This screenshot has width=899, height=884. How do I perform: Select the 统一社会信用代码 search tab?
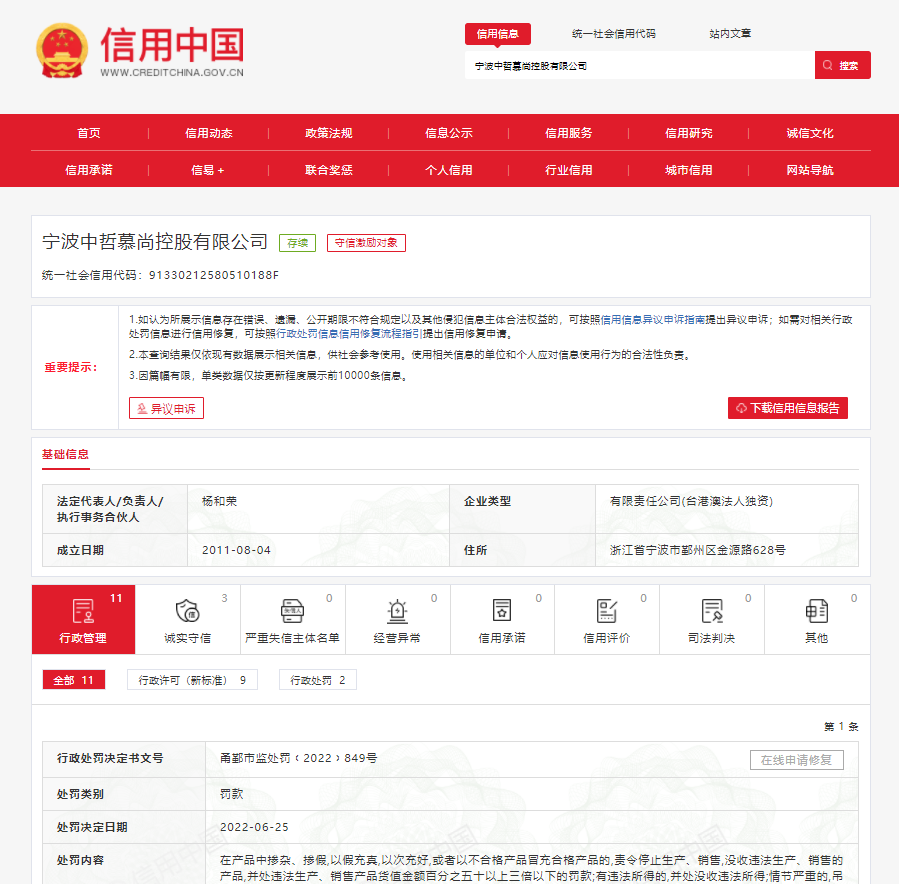(x=613, y=34)
